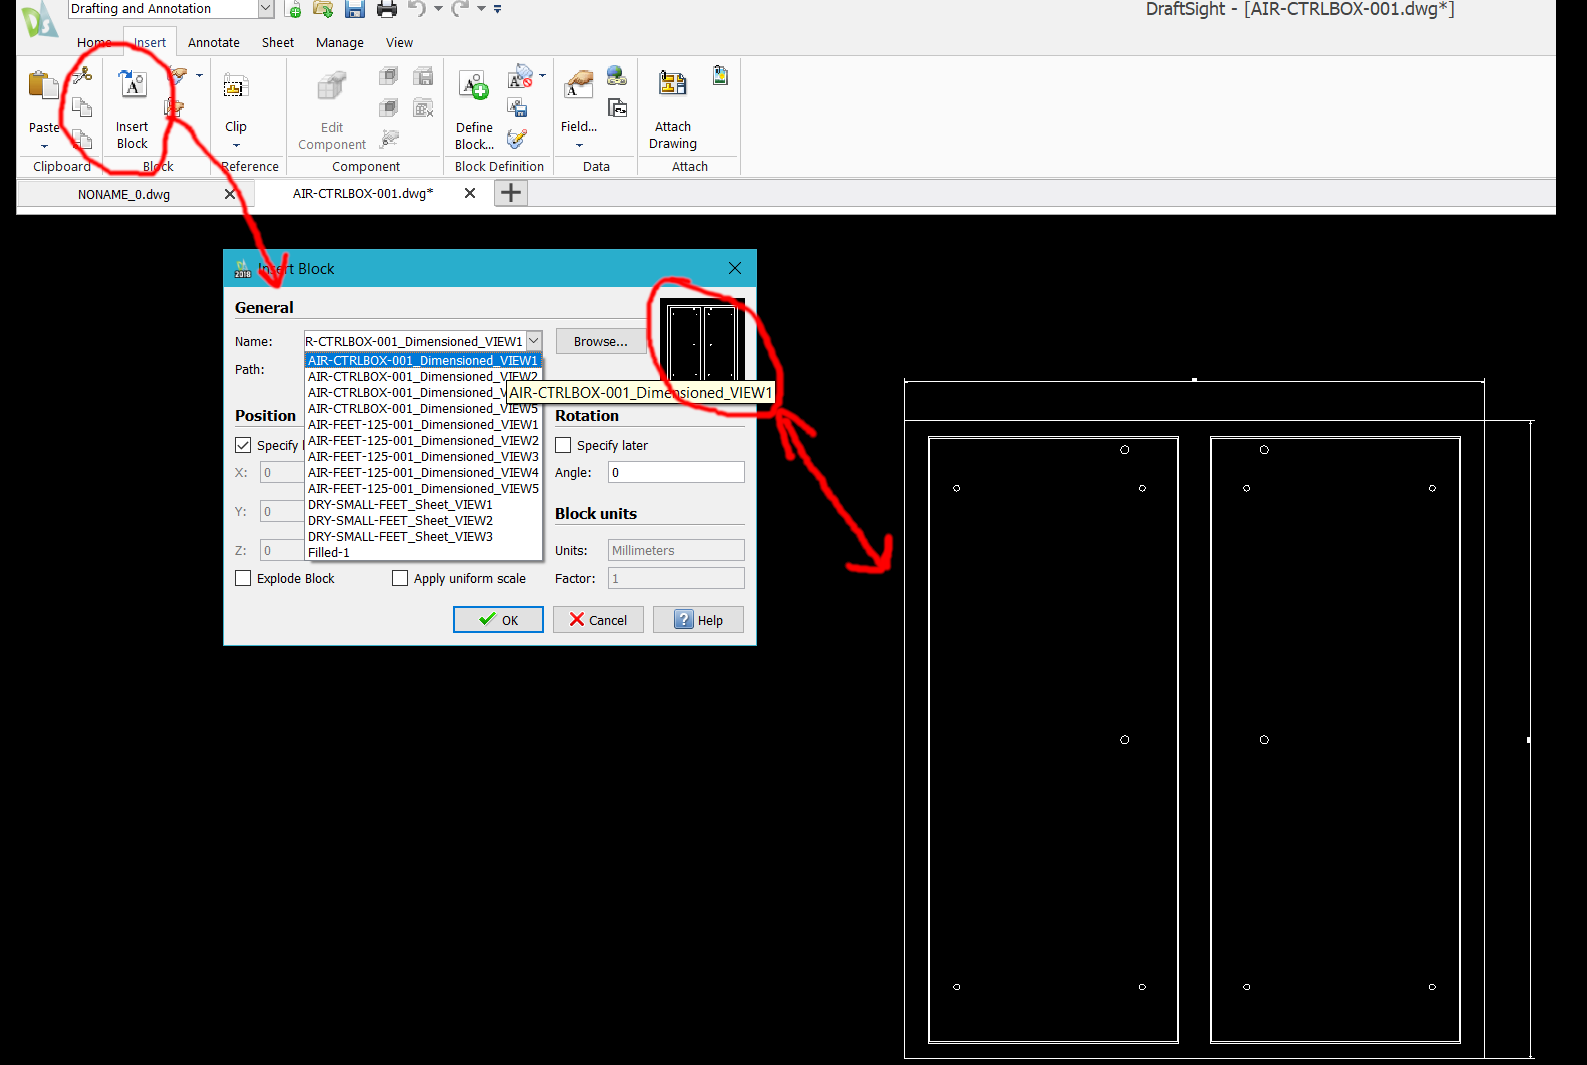
Task: Switch to the Home ribbon tab
Action: click(94, 43)
